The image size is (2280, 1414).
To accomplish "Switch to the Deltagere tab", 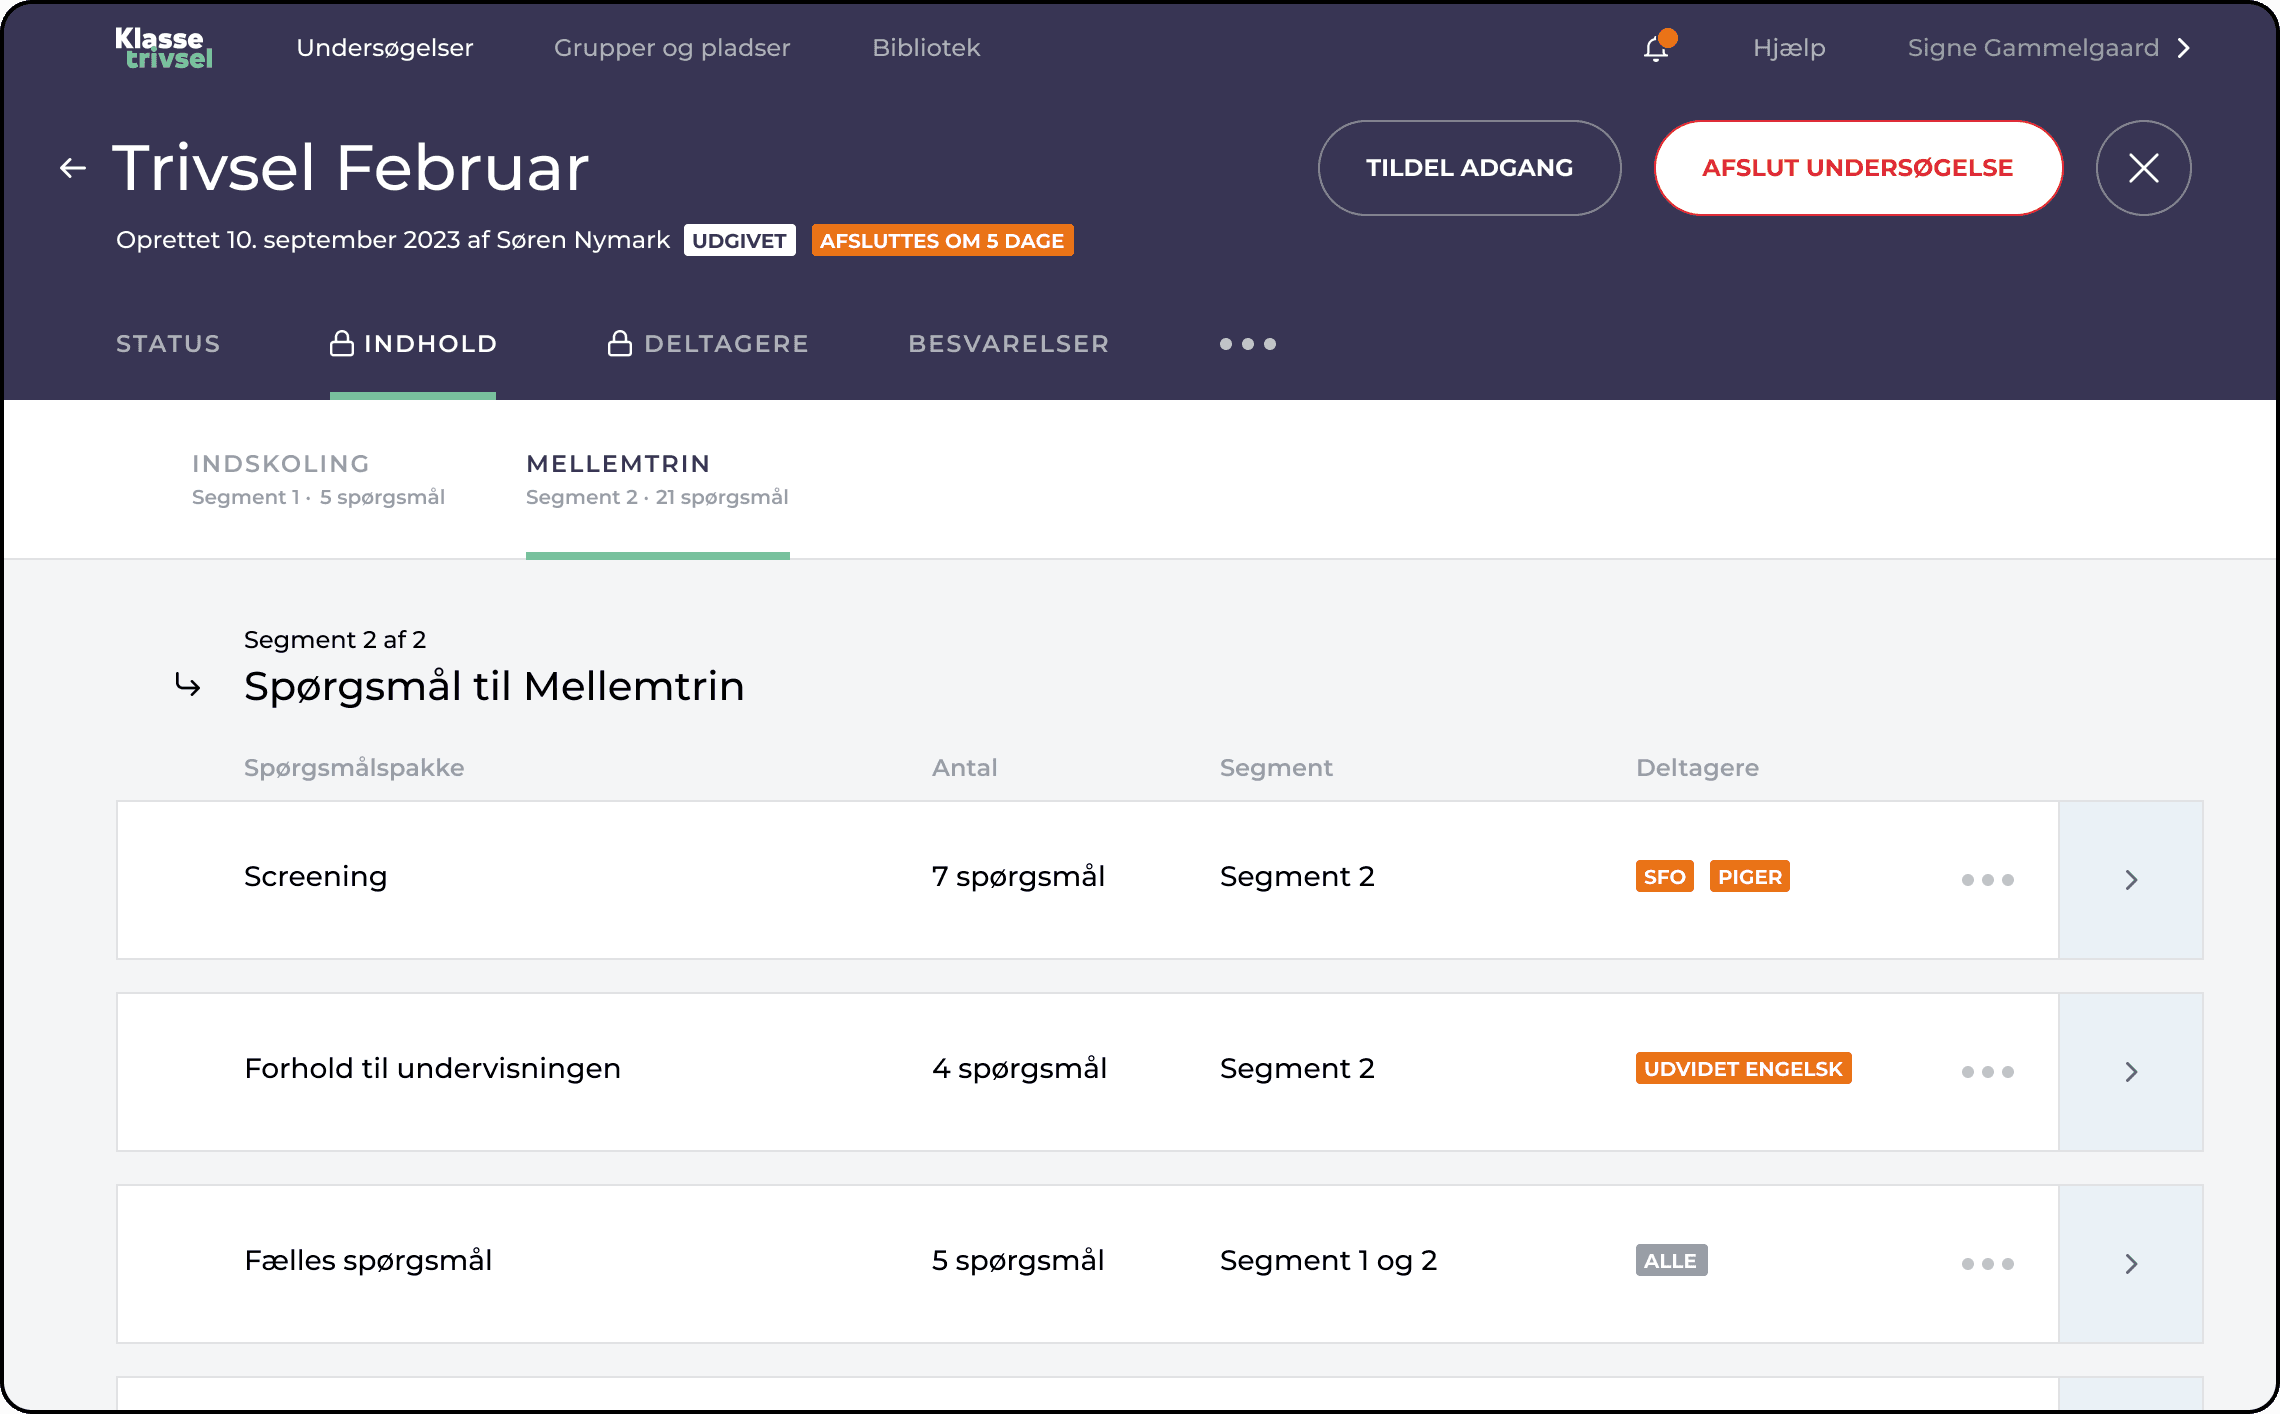I will click(x=708, y=344).
